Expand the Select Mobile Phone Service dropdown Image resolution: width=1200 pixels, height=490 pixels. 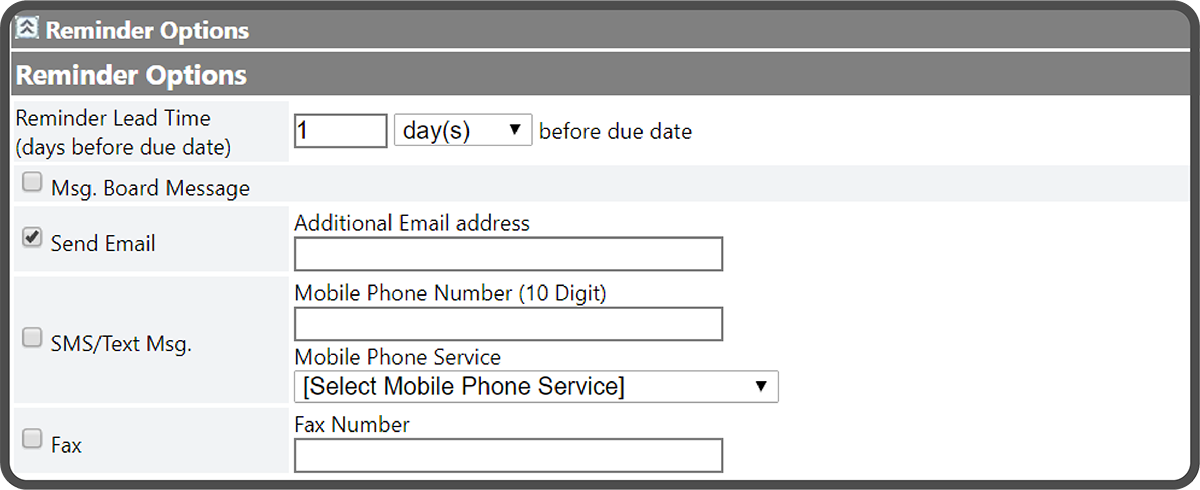[x=536, y=387]
